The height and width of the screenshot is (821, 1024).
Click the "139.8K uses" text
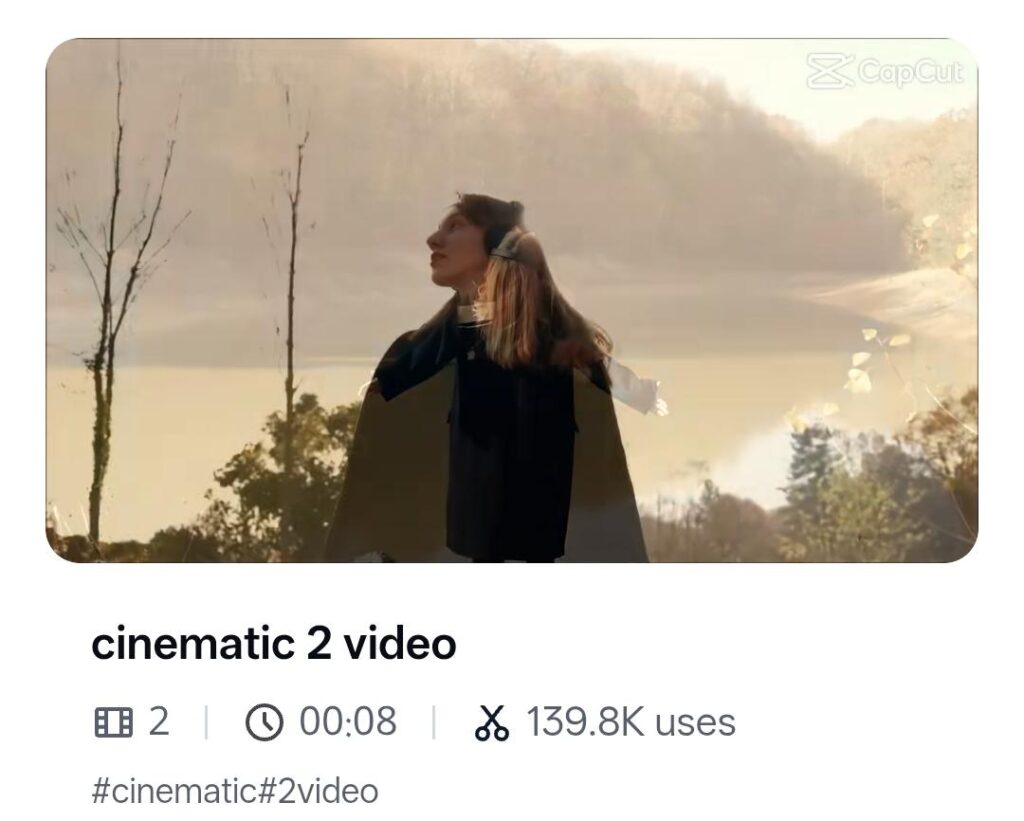click(x=631, y=722)
